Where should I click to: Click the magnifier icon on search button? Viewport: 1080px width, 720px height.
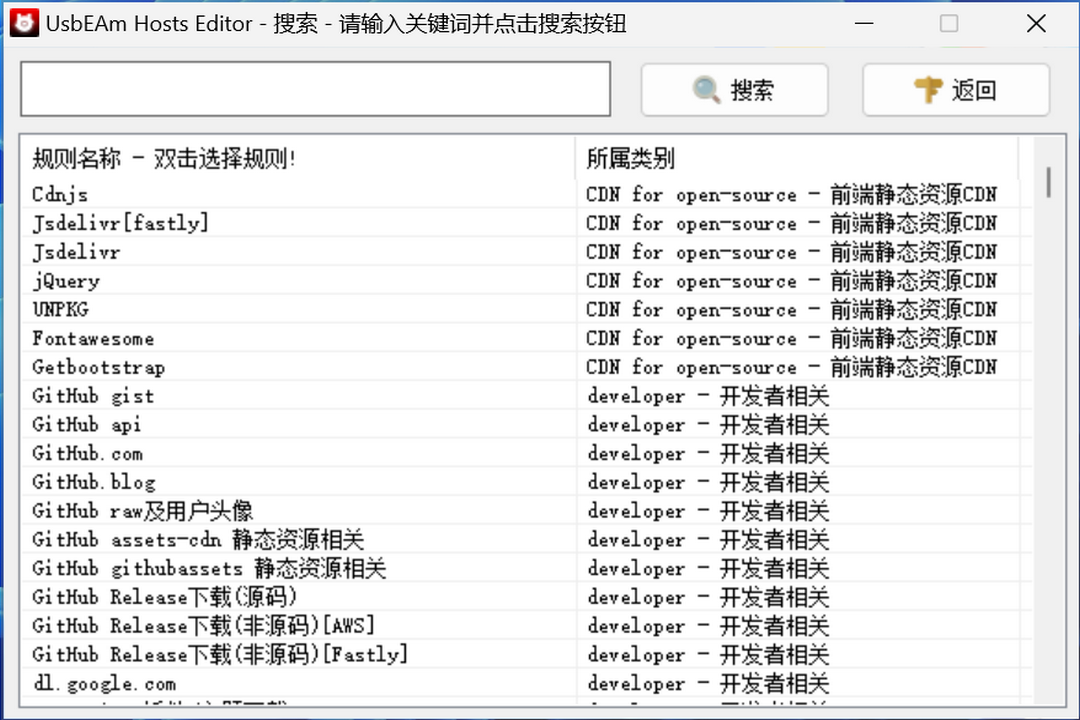[706, 90]
